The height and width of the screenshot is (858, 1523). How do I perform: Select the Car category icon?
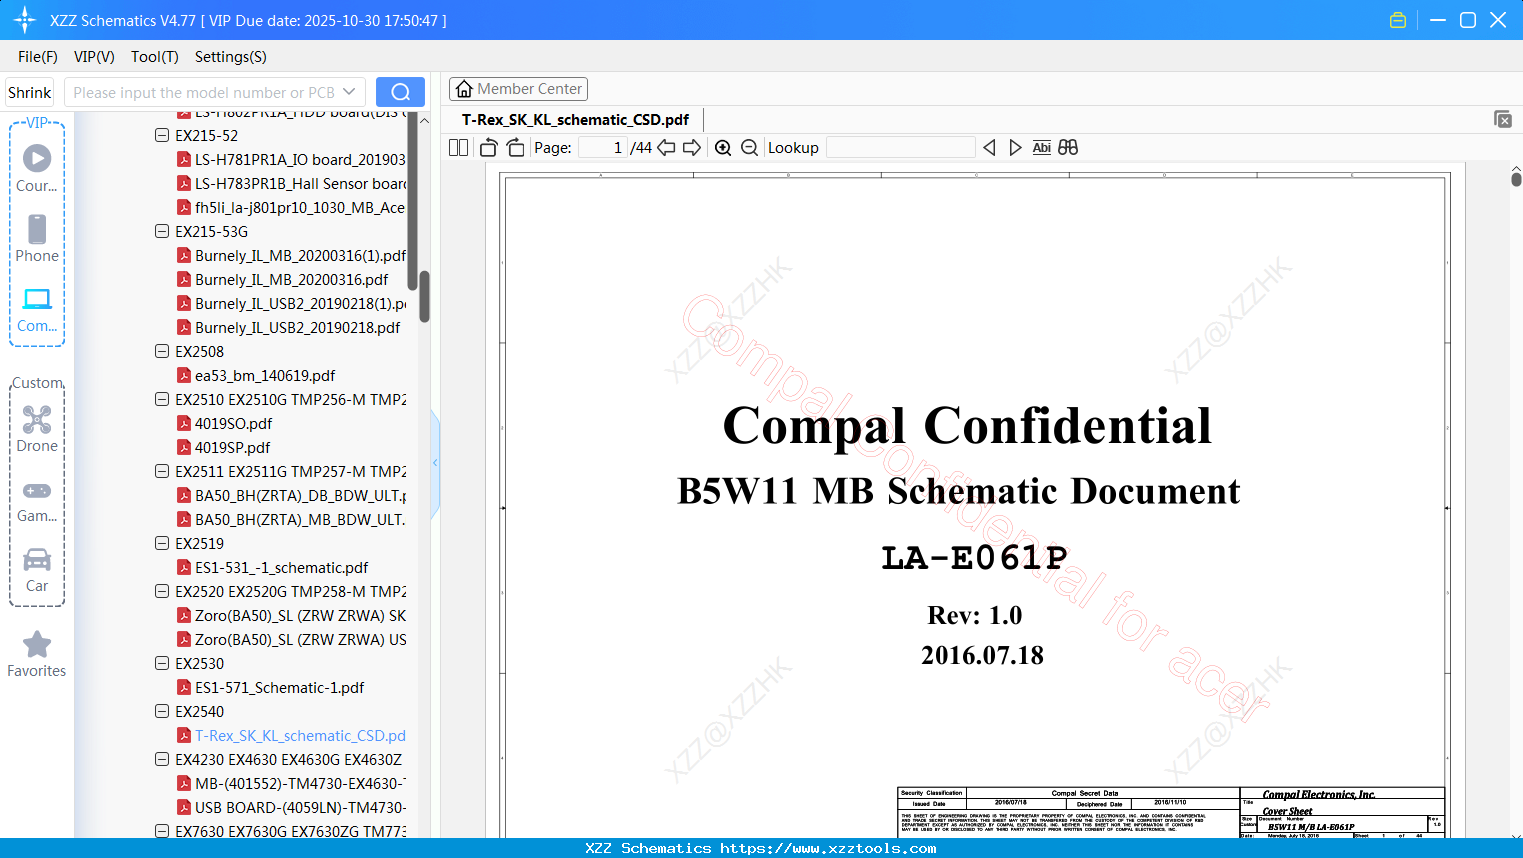pyautogui.click(x=37, y=559)
